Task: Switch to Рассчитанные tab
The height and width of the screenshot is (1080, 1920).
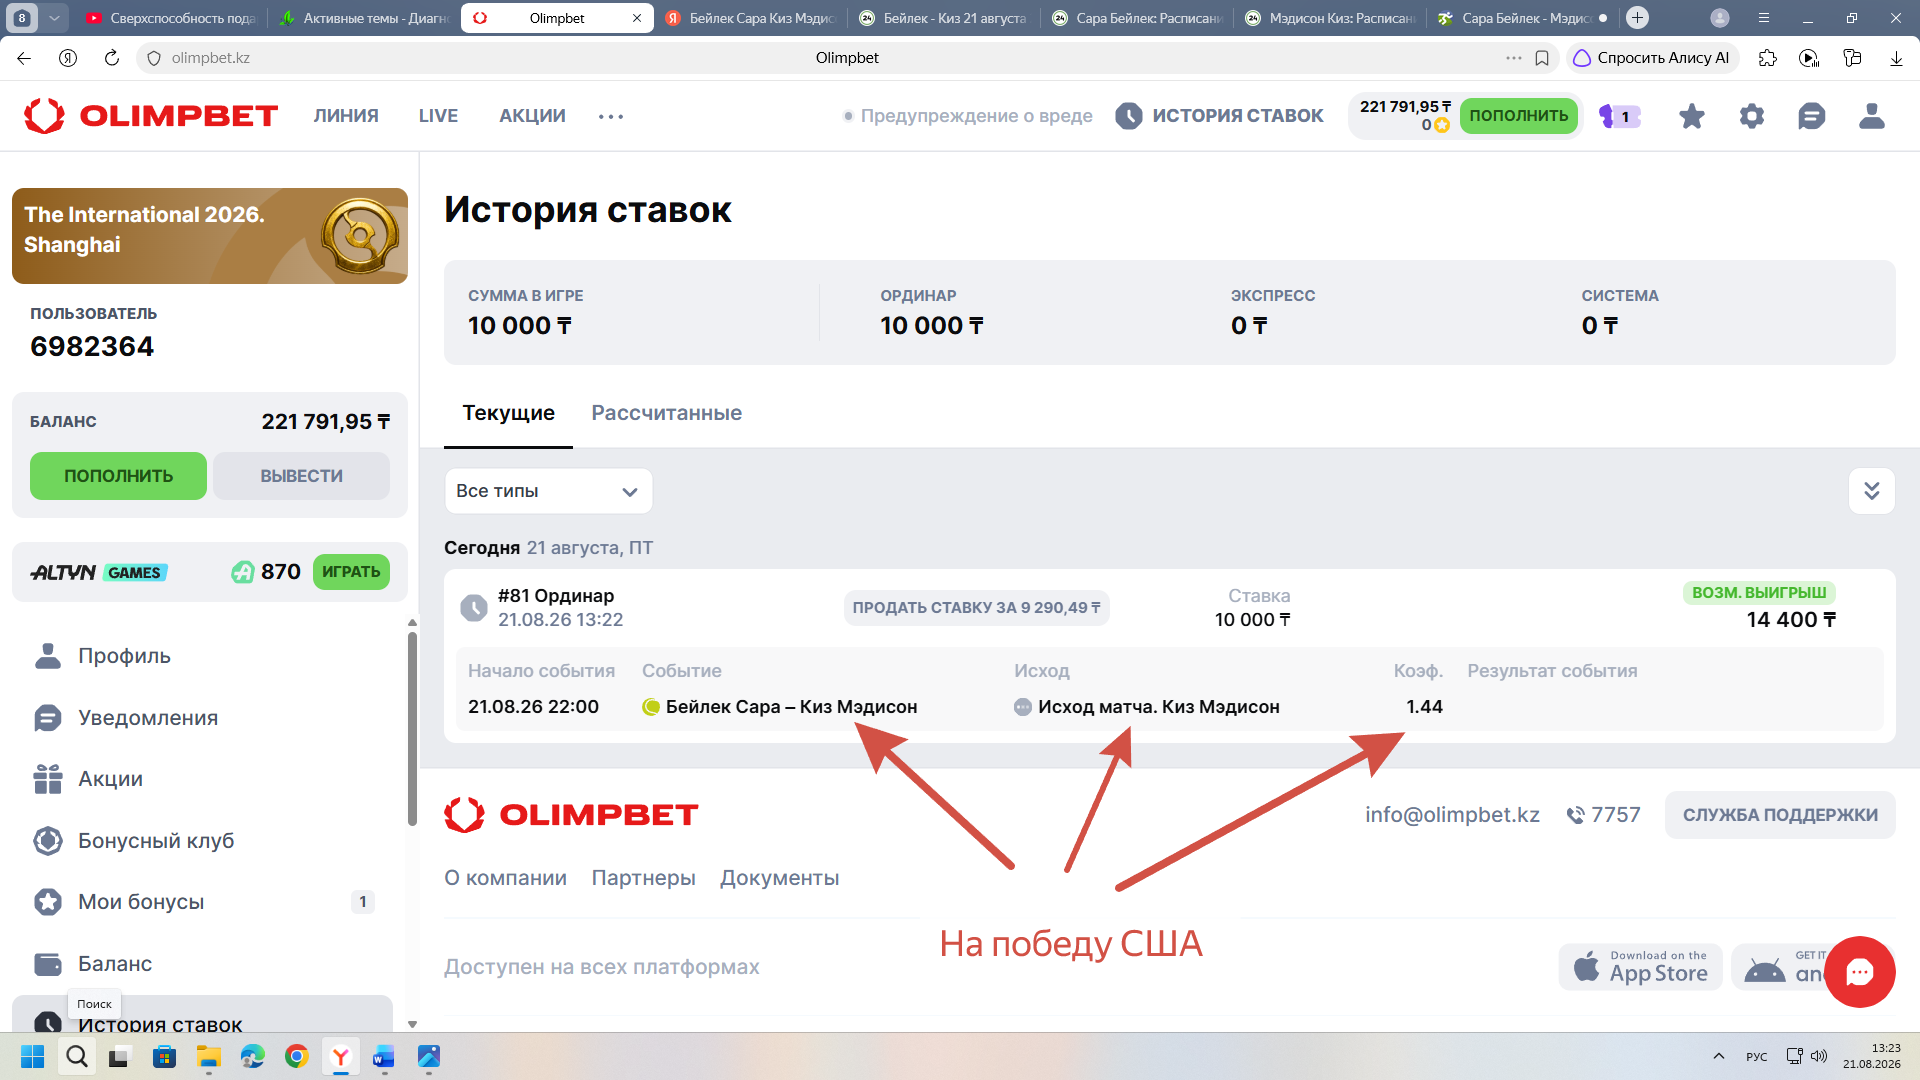Action: tap(666, 413)
